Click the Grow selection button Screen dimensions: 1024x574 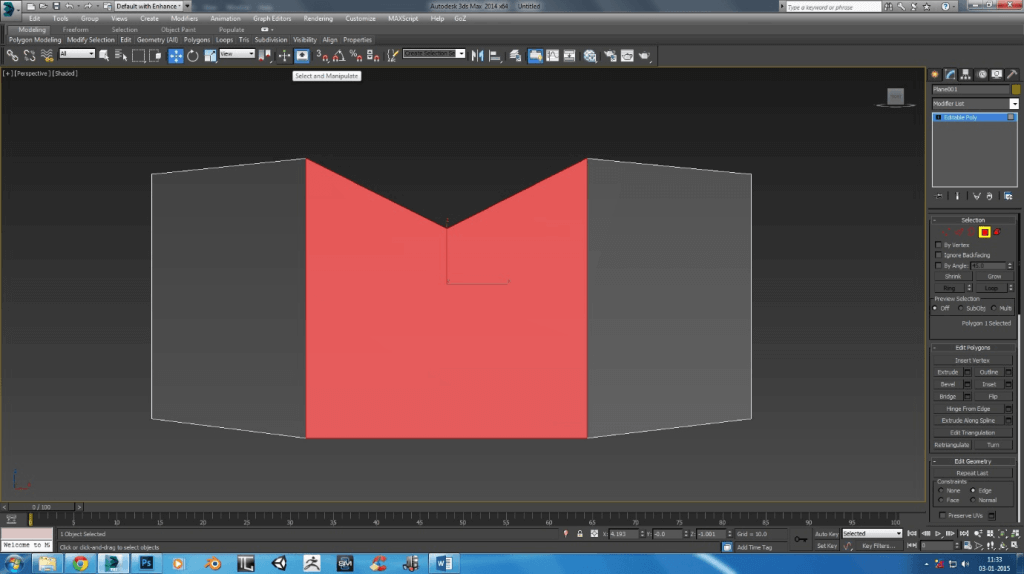point(994,277)
